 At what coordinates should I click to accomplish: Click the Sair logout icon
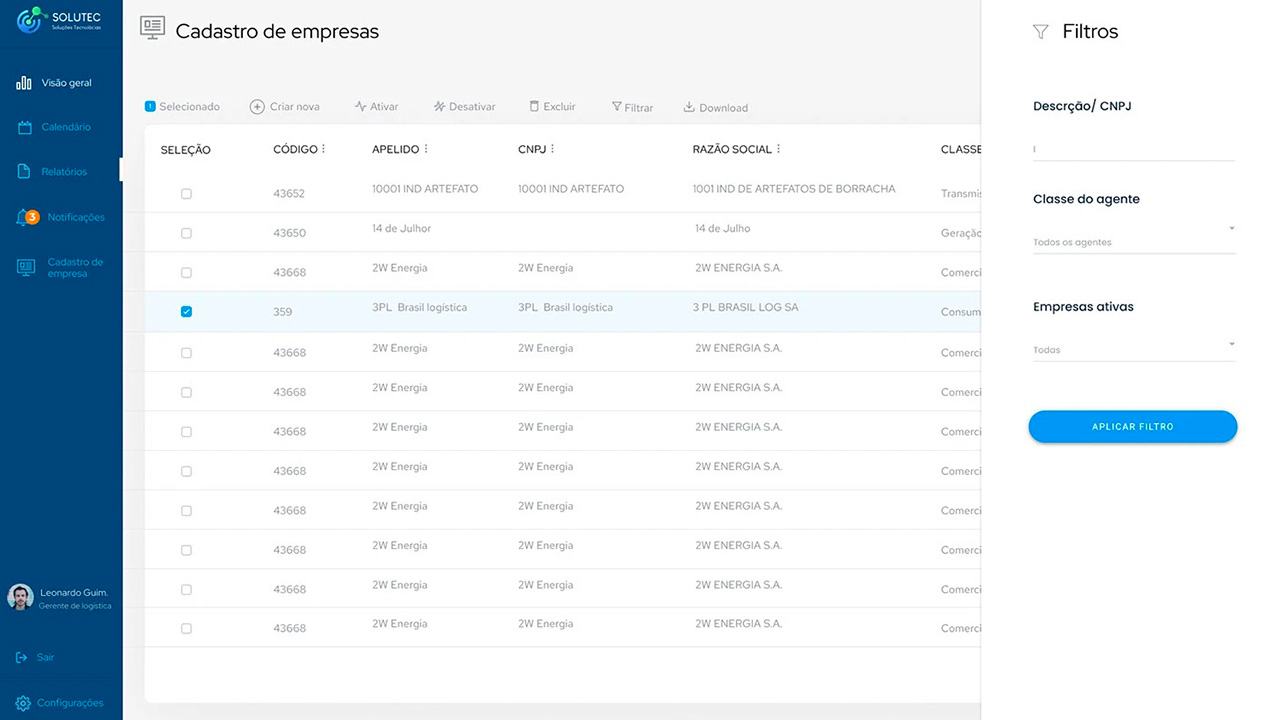coord(22,657)
